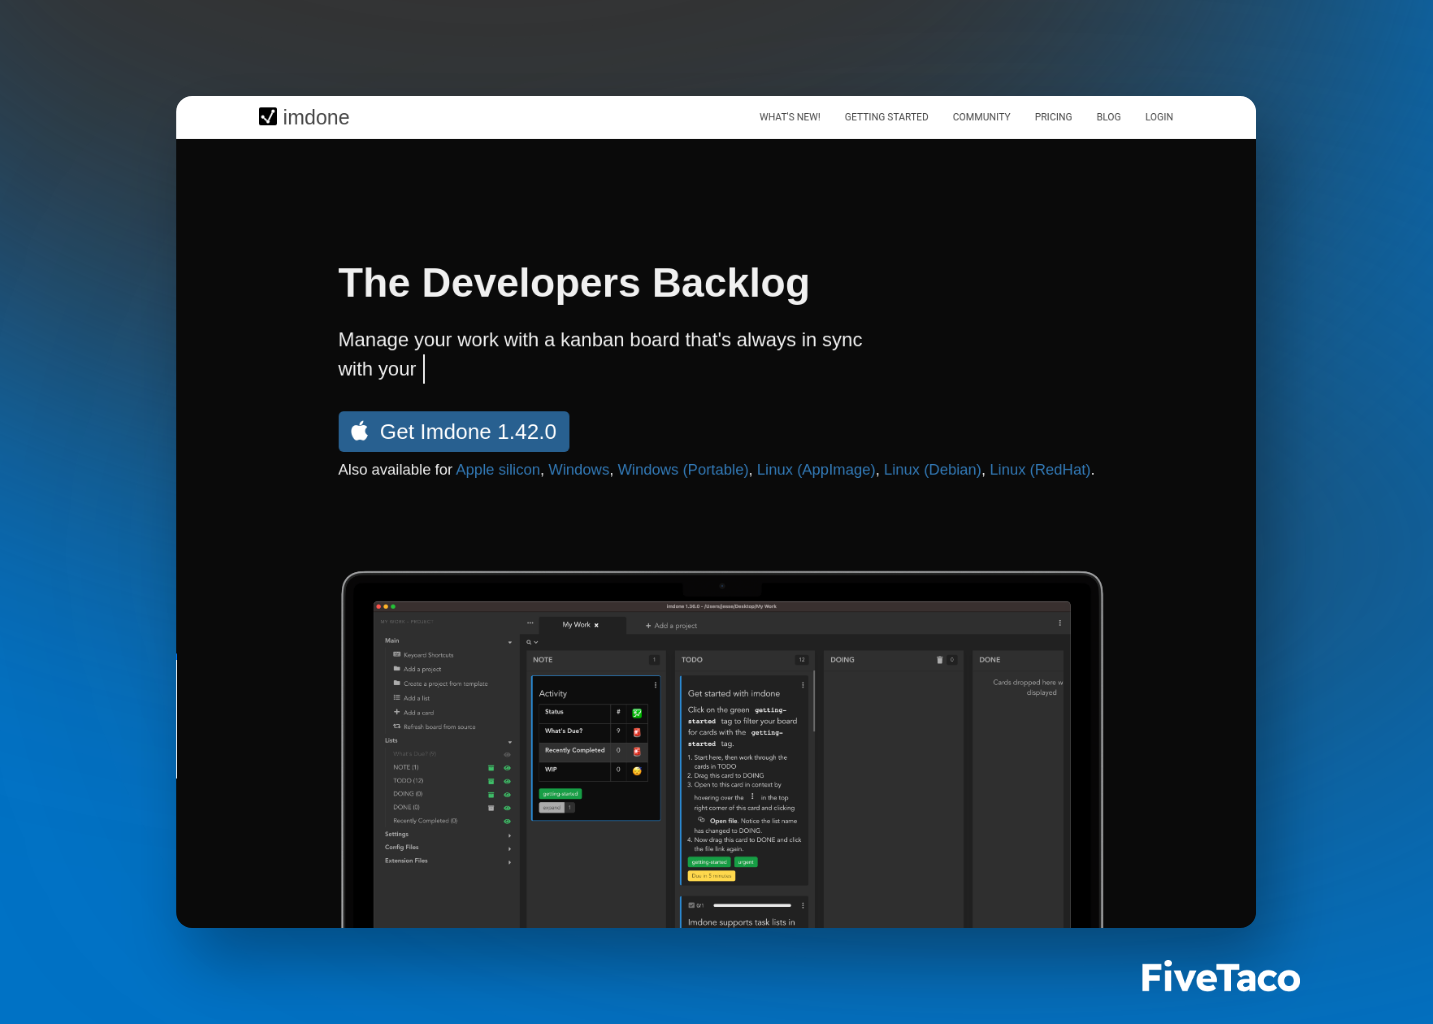Click LOGIN in the top navigation
Screen dimensions: 1433x1024
1159,117
